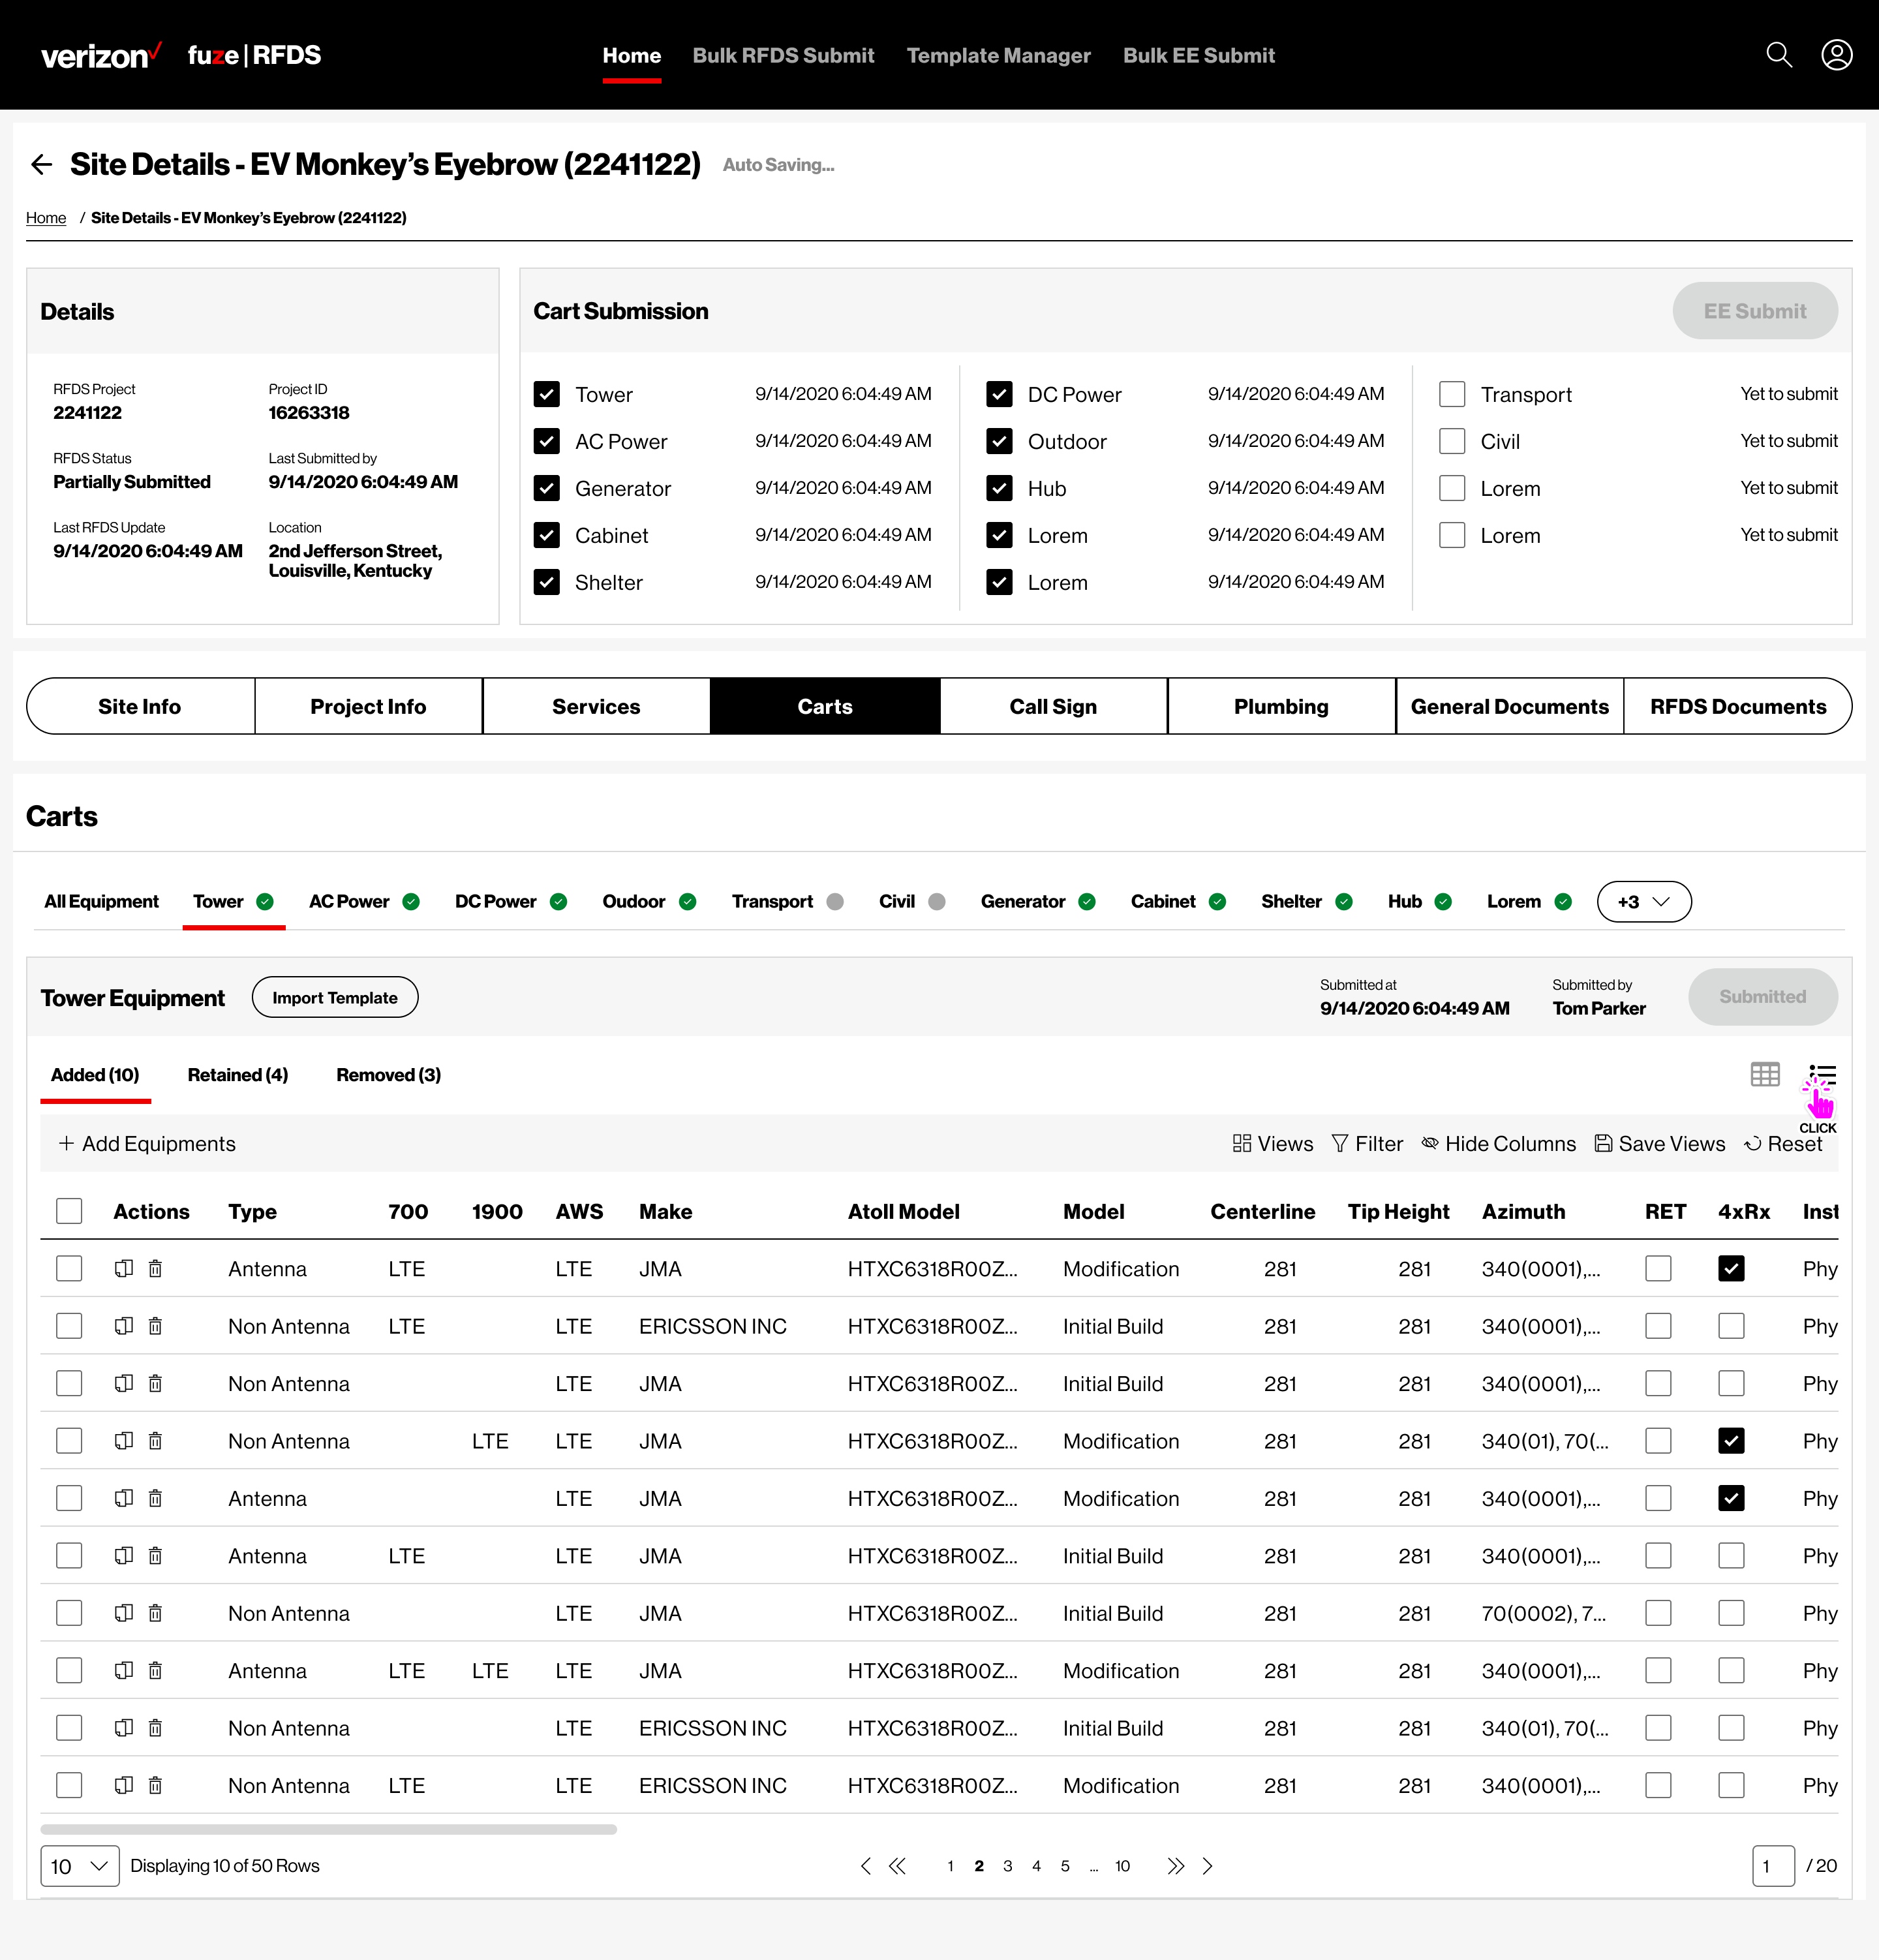Image resolution: width=1879 pixels, height=1960 pixels.
Task: Click Hide Columns option
Action: point(1498,1143)
